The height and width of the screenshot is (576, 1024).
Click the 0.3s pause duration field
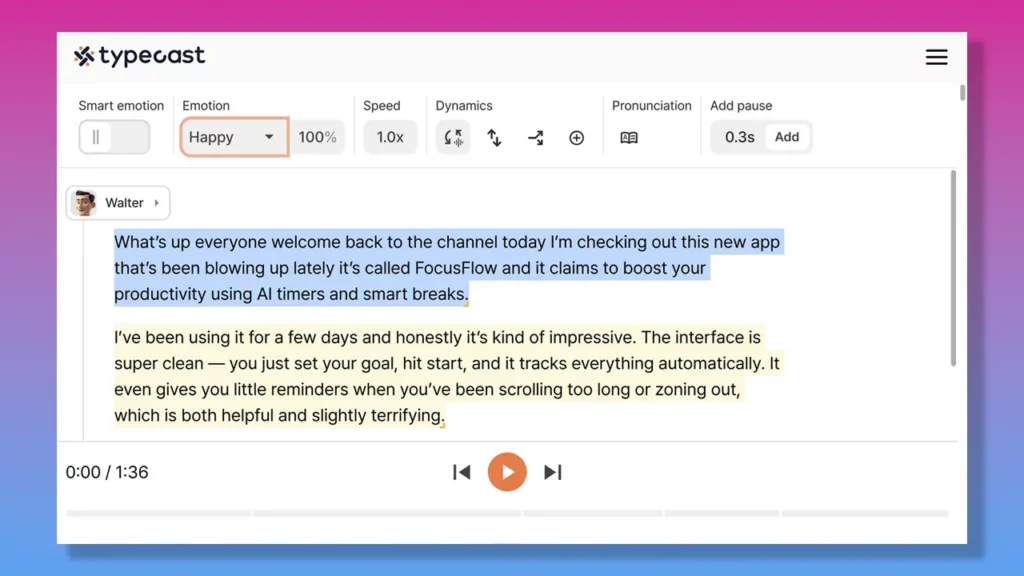[739, 137]
